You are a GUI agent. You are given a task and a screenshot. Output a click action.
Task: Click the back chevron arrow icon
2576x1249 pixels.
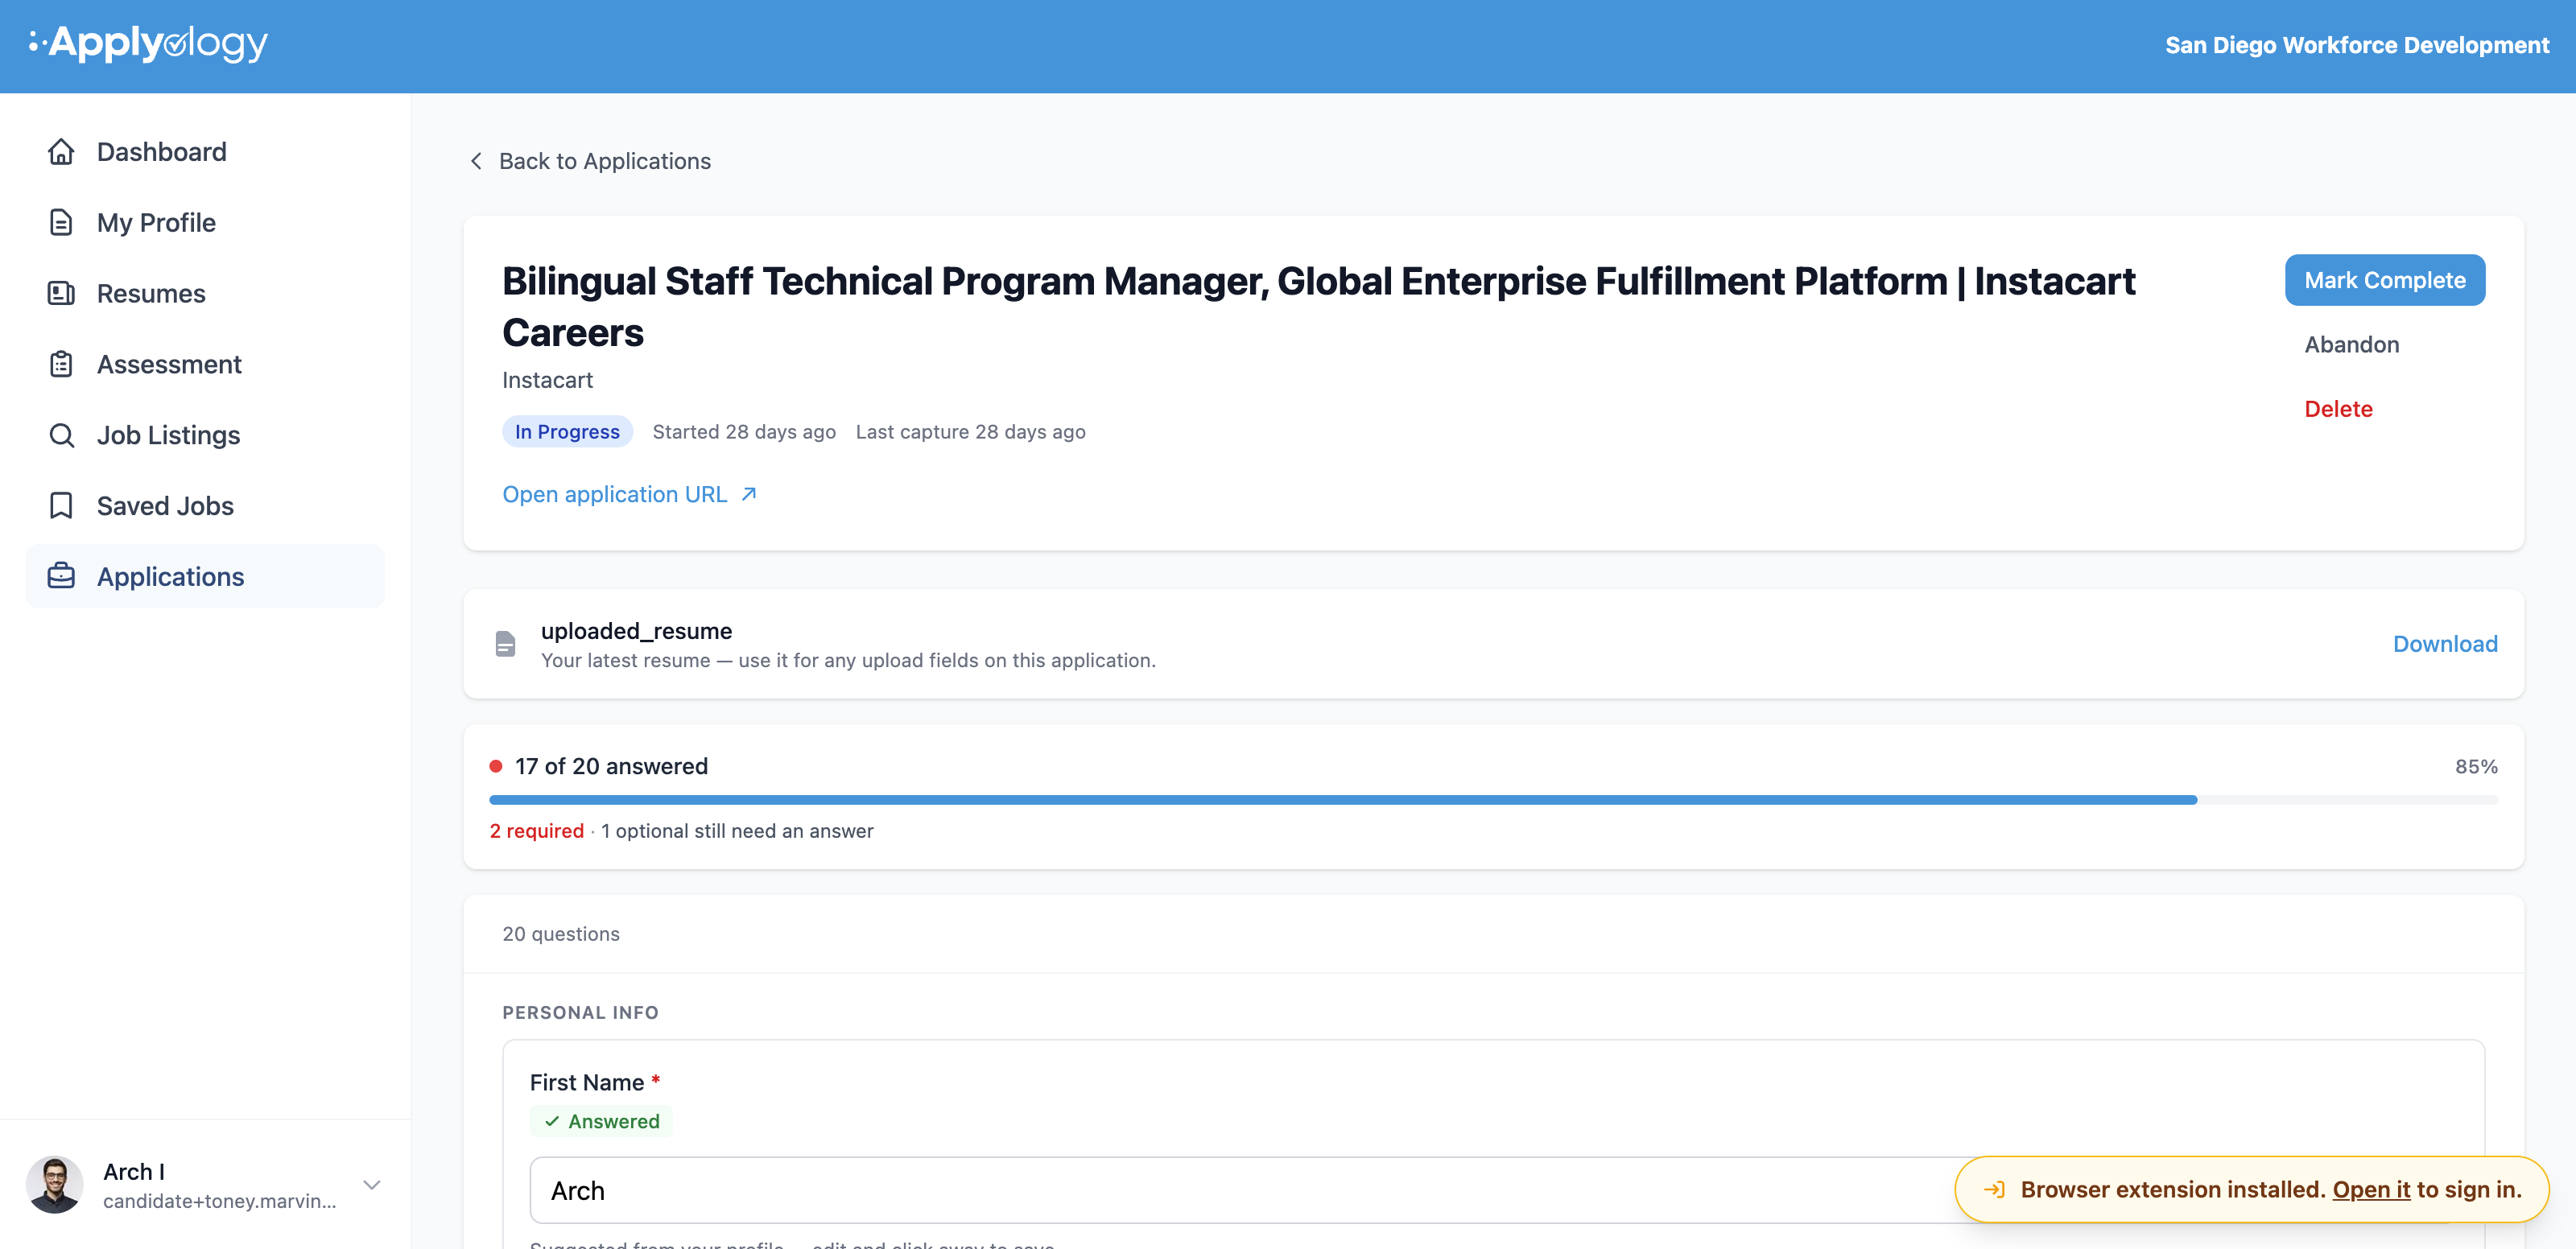coord(477,161)
